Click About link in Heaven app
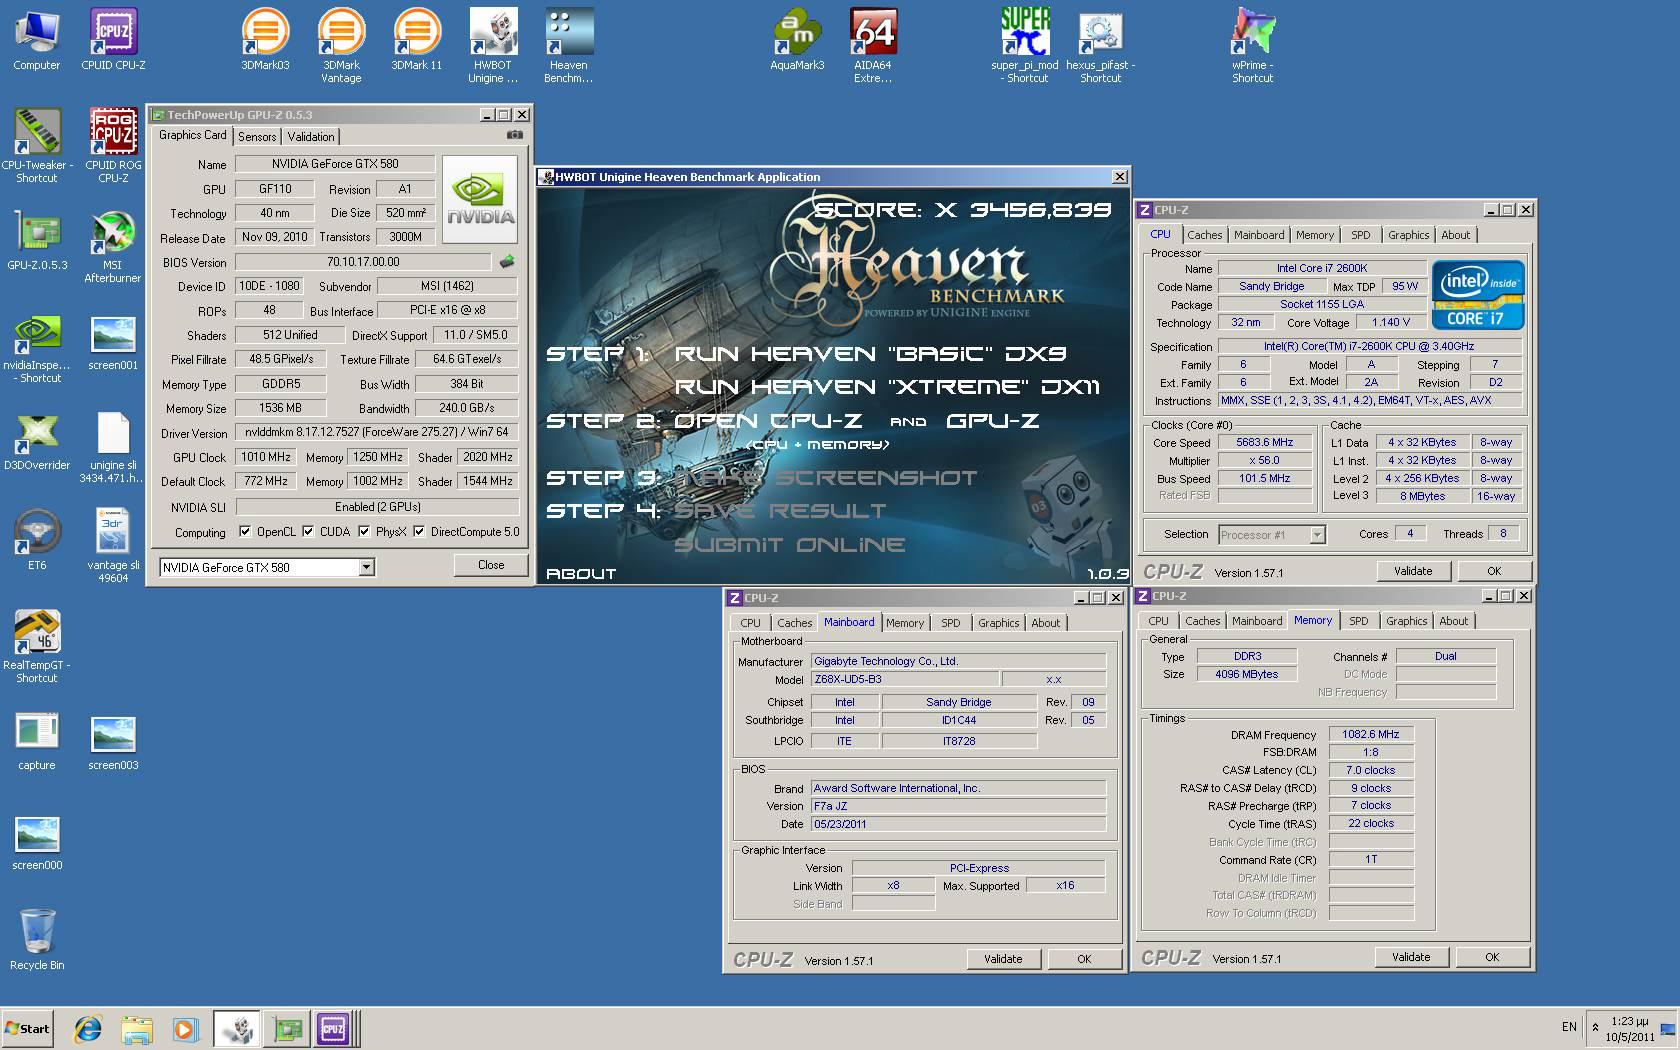This screenshot has height=1050, width=1680. 581,574
